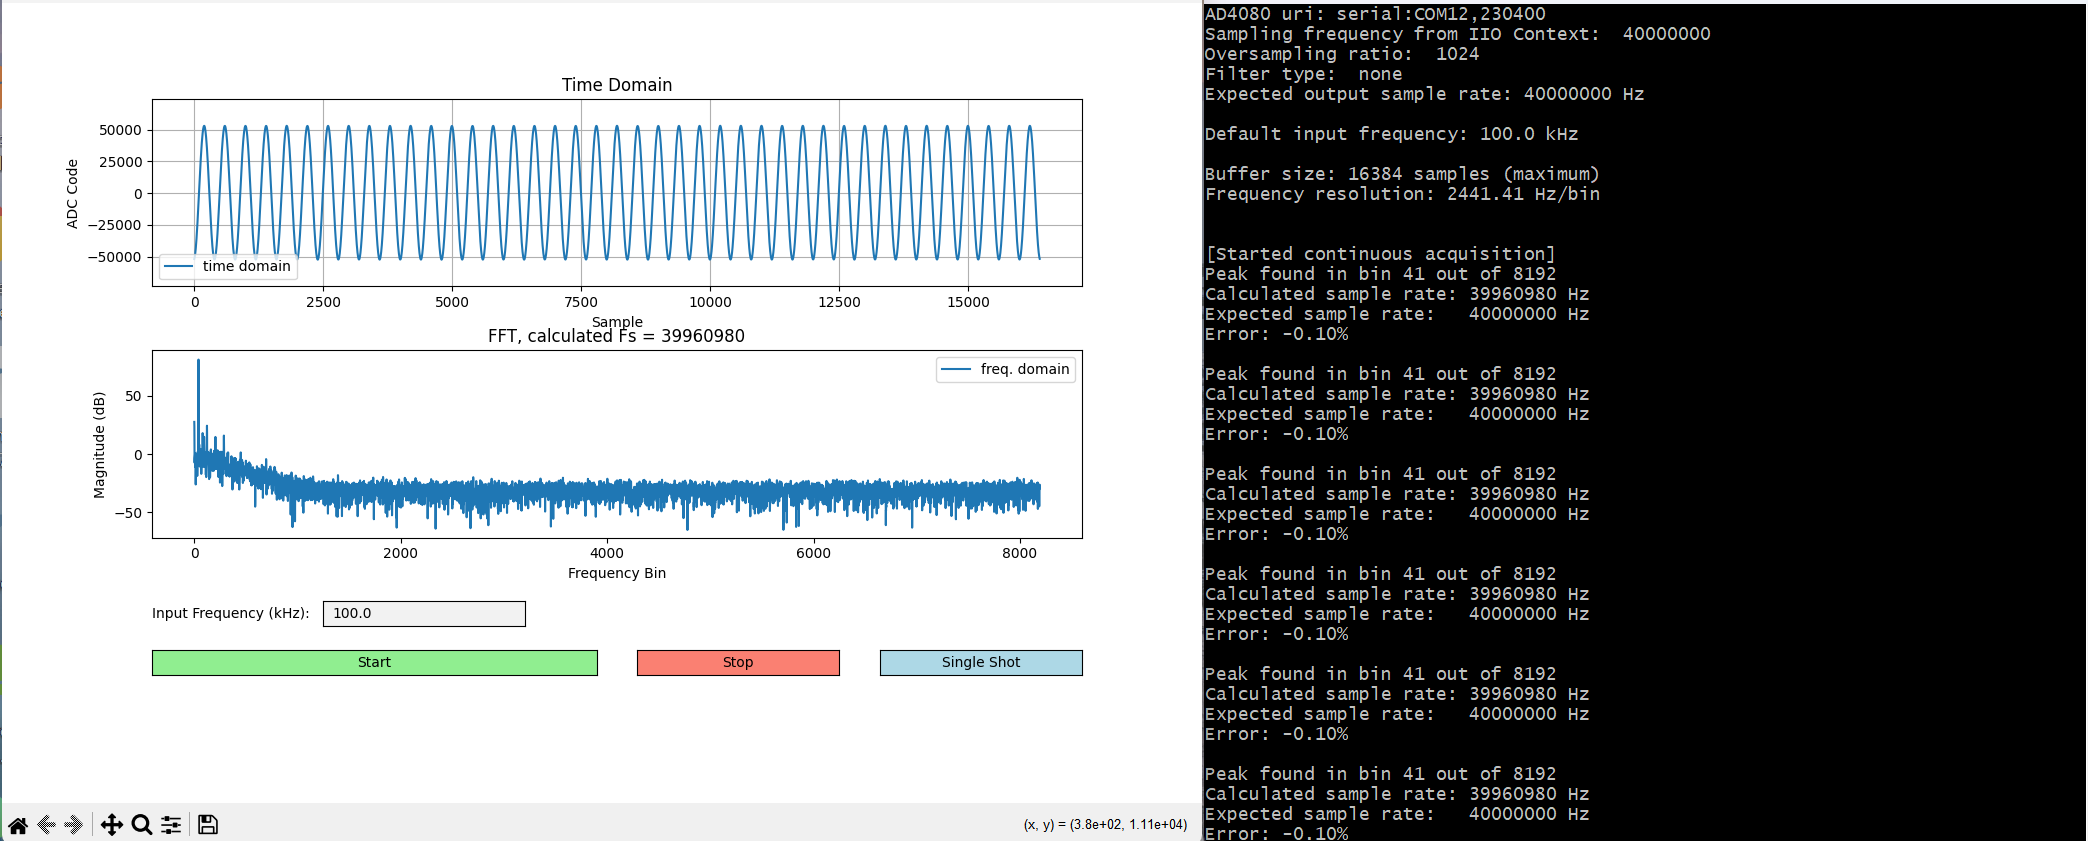Click the Frequency Bin axis label
The width and height of the screenshot is (2088, 841).
(x=617, y=573)
